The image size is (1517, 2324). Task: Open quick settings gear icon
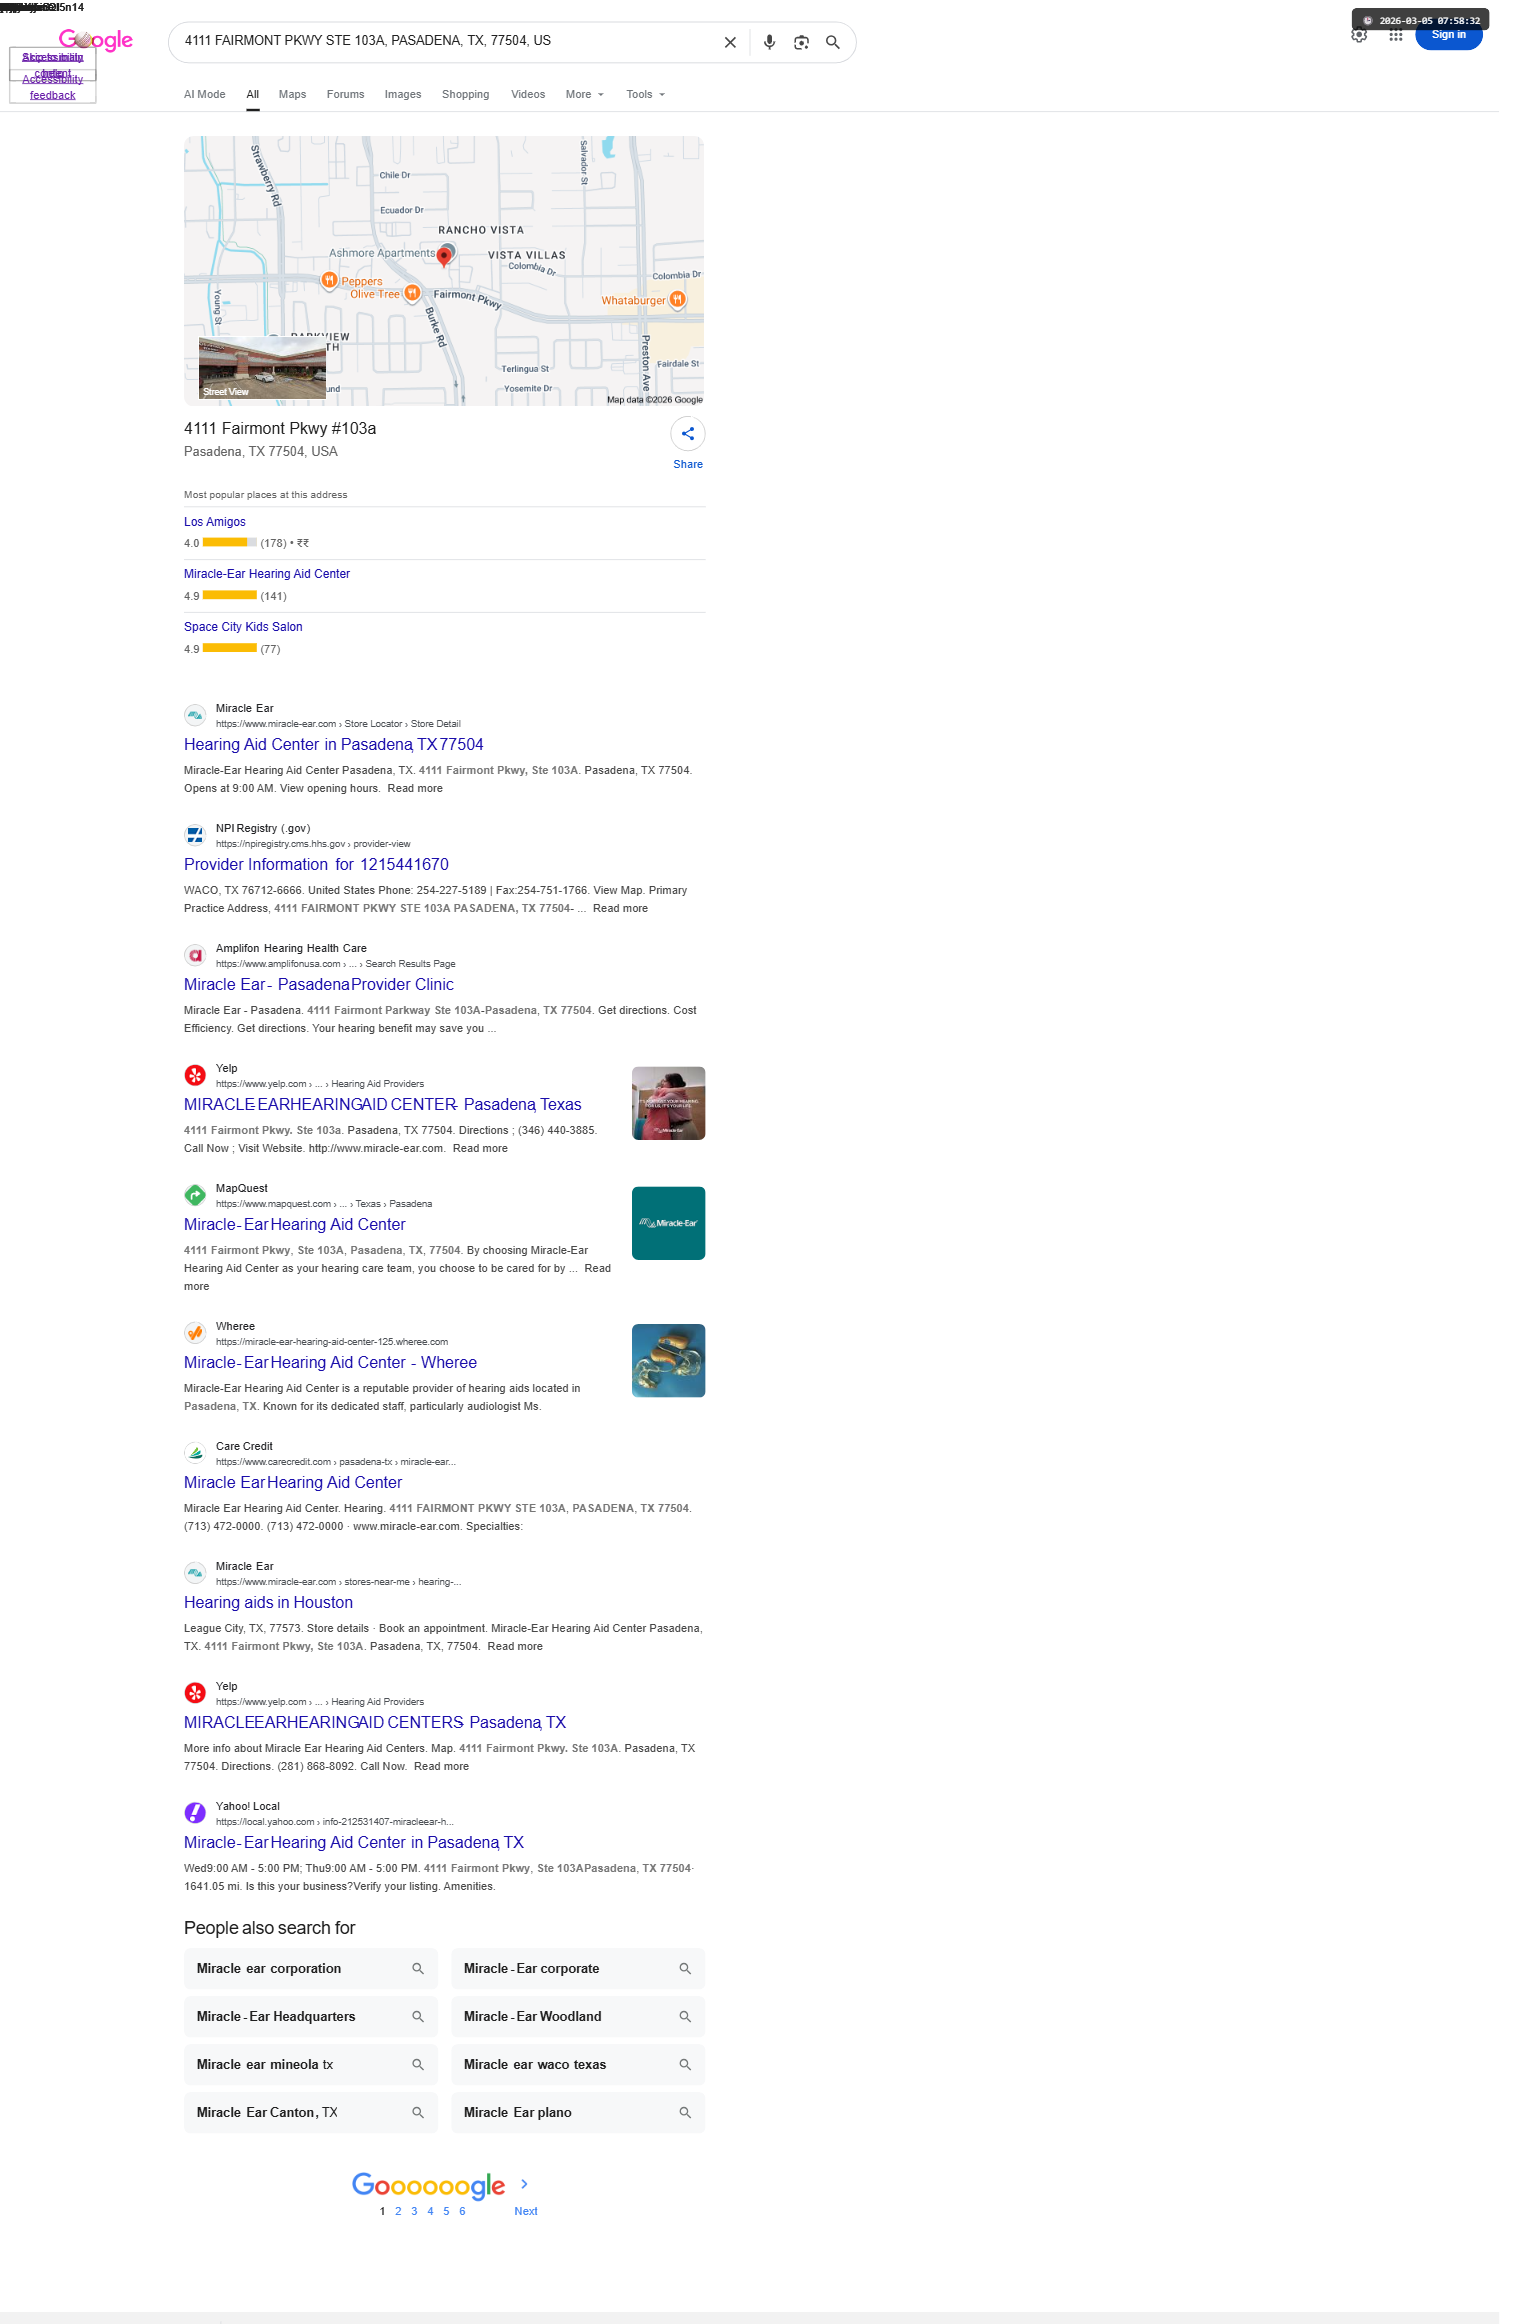pos(1359,36)
